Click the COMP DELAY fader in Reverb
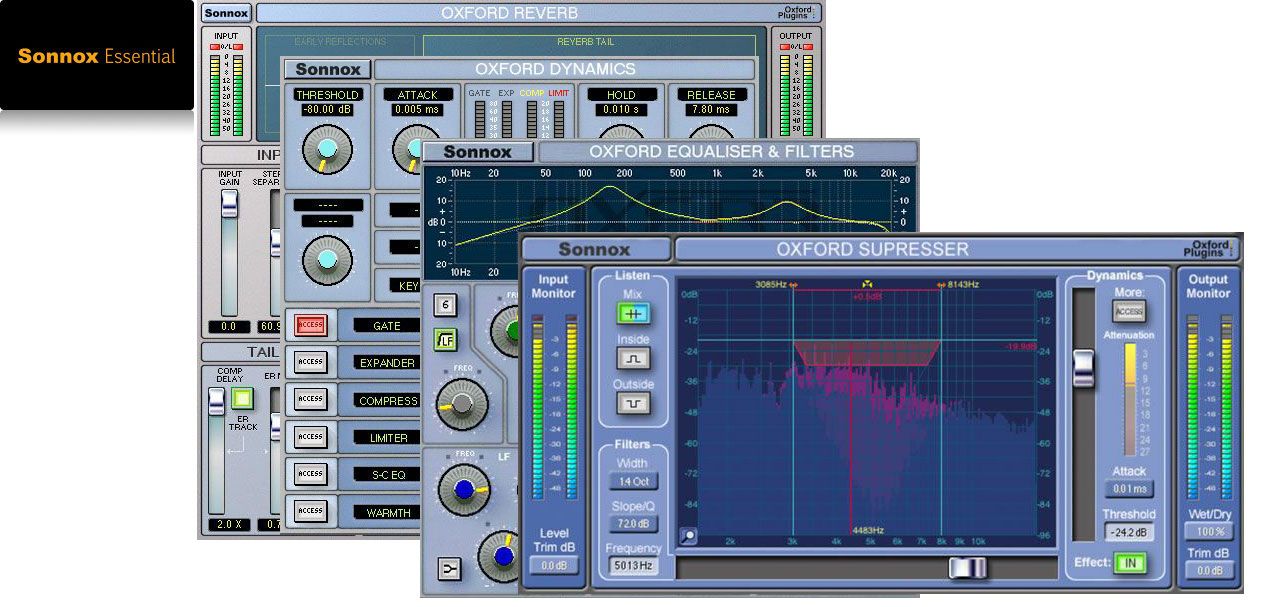This screenshot has width=1274, height=607. 217,402
